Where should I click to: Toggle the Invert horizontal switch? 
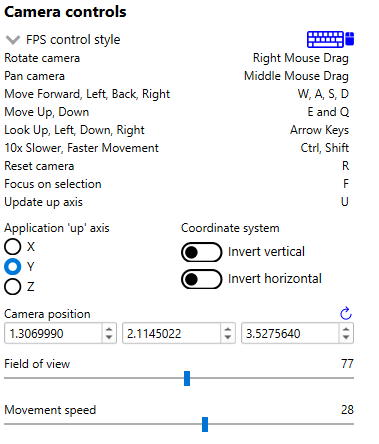(x=202, y=279)
